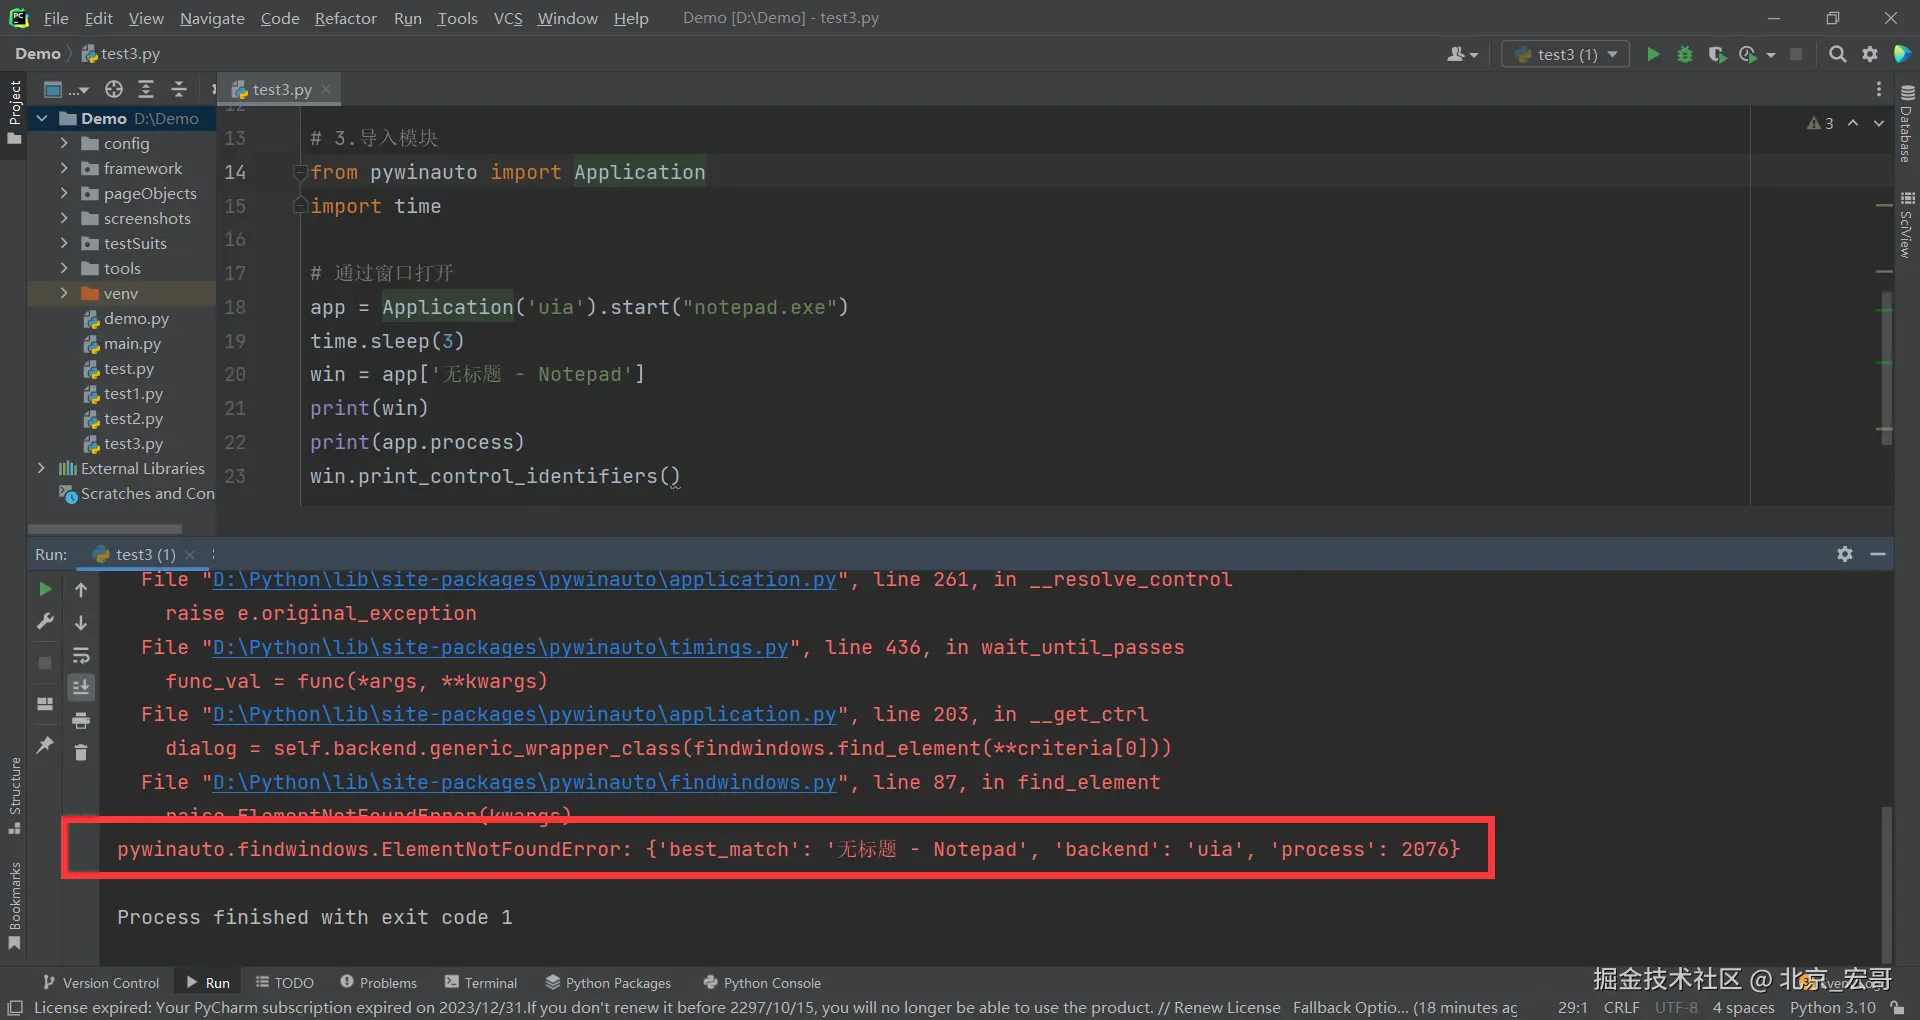Open the editor tab options menu
Viewport: 1920px width, 1020px height.
(x=1879, y=89)
